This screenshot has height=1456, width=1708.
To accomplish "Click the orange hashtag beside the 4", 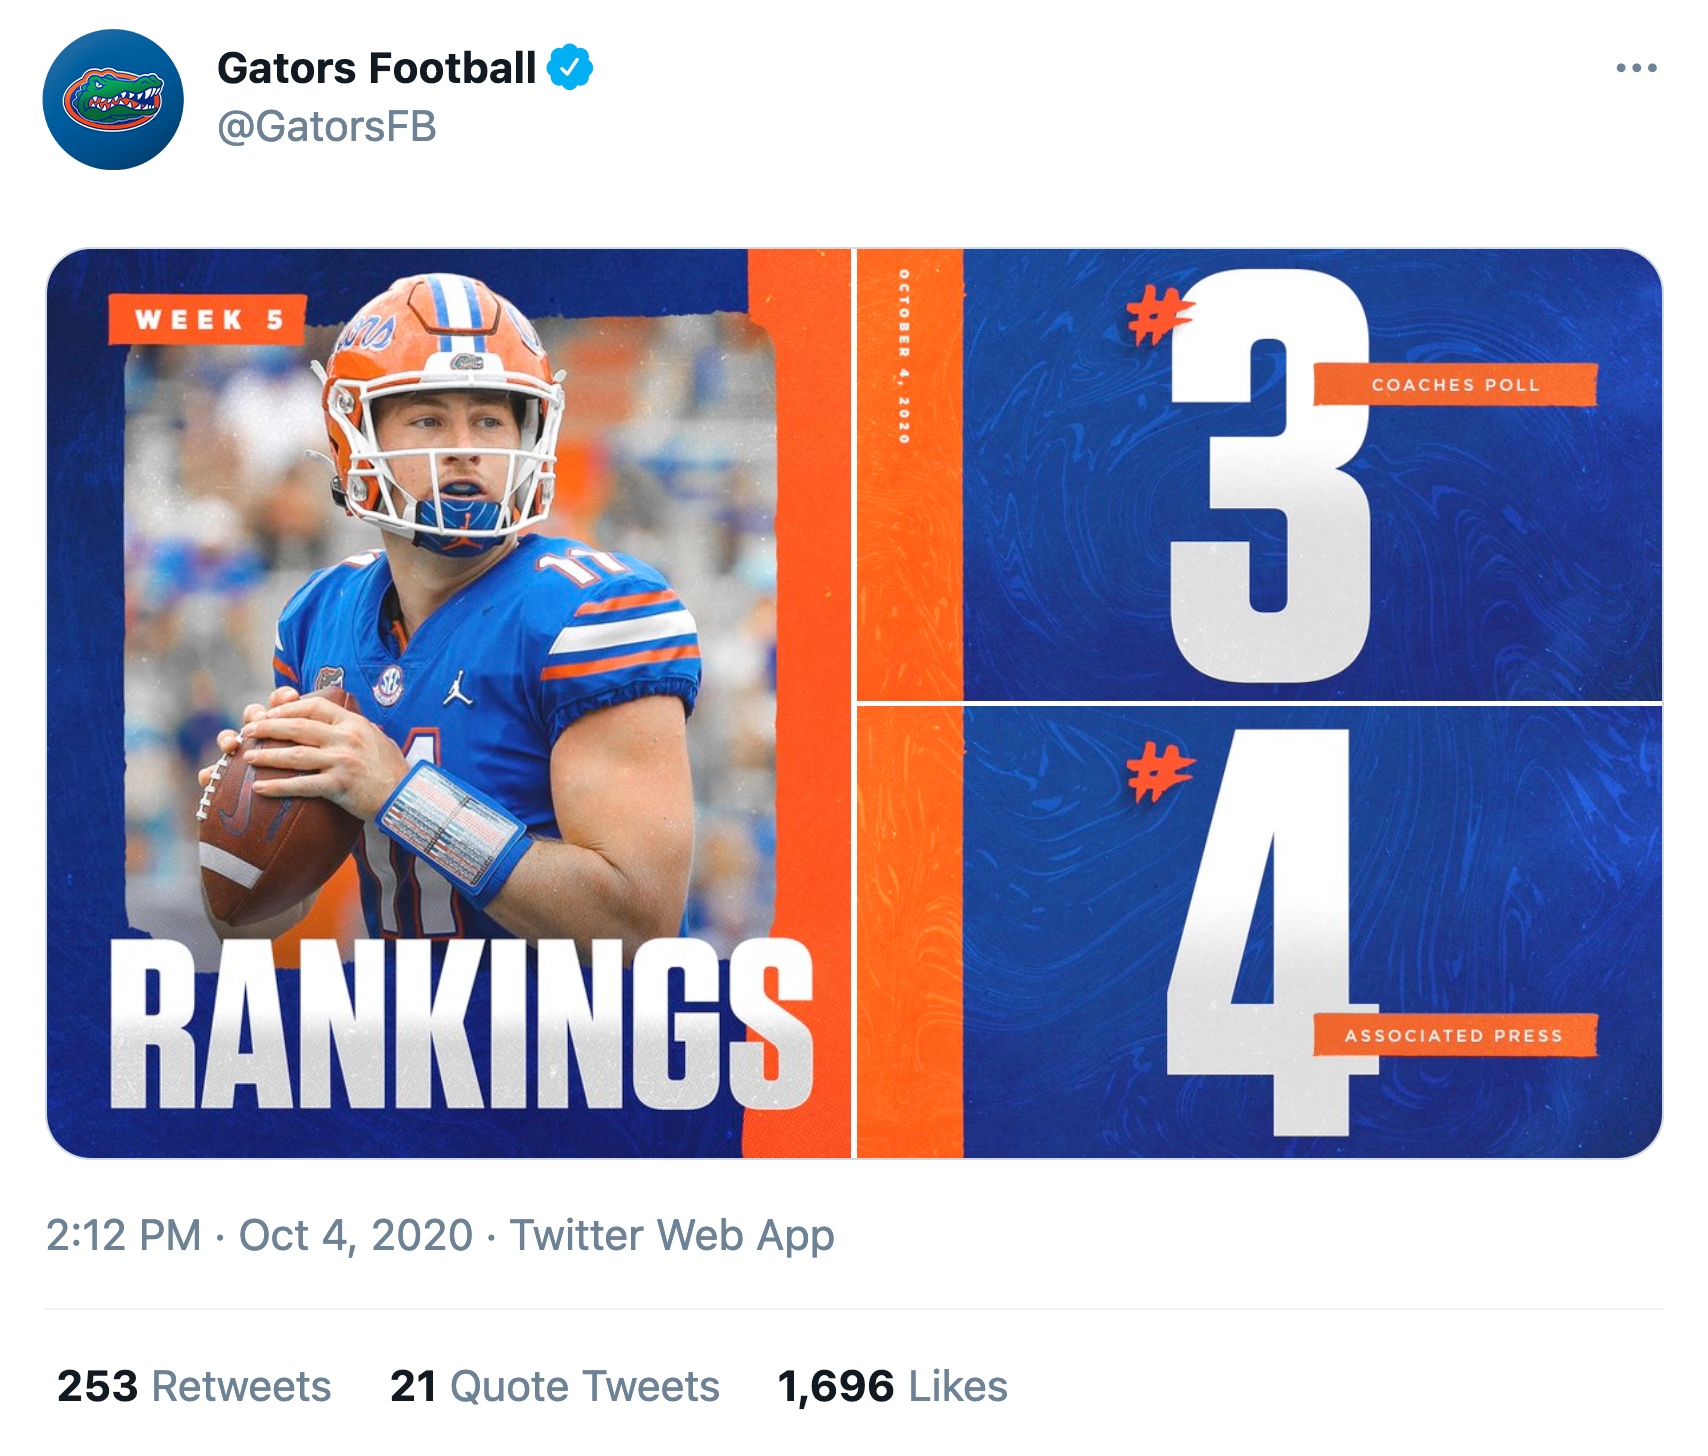I will 1158,772.
